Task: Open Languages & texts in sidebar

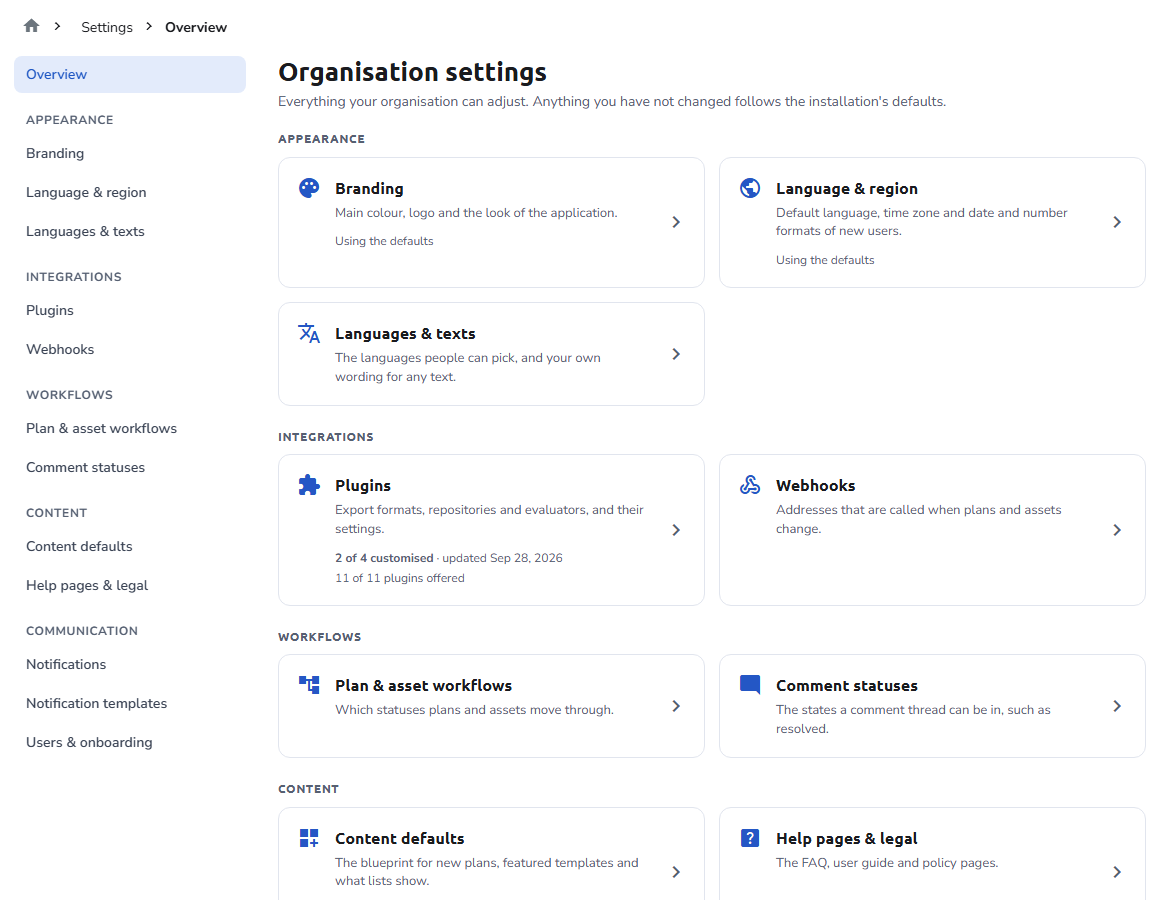Action: 129,231
